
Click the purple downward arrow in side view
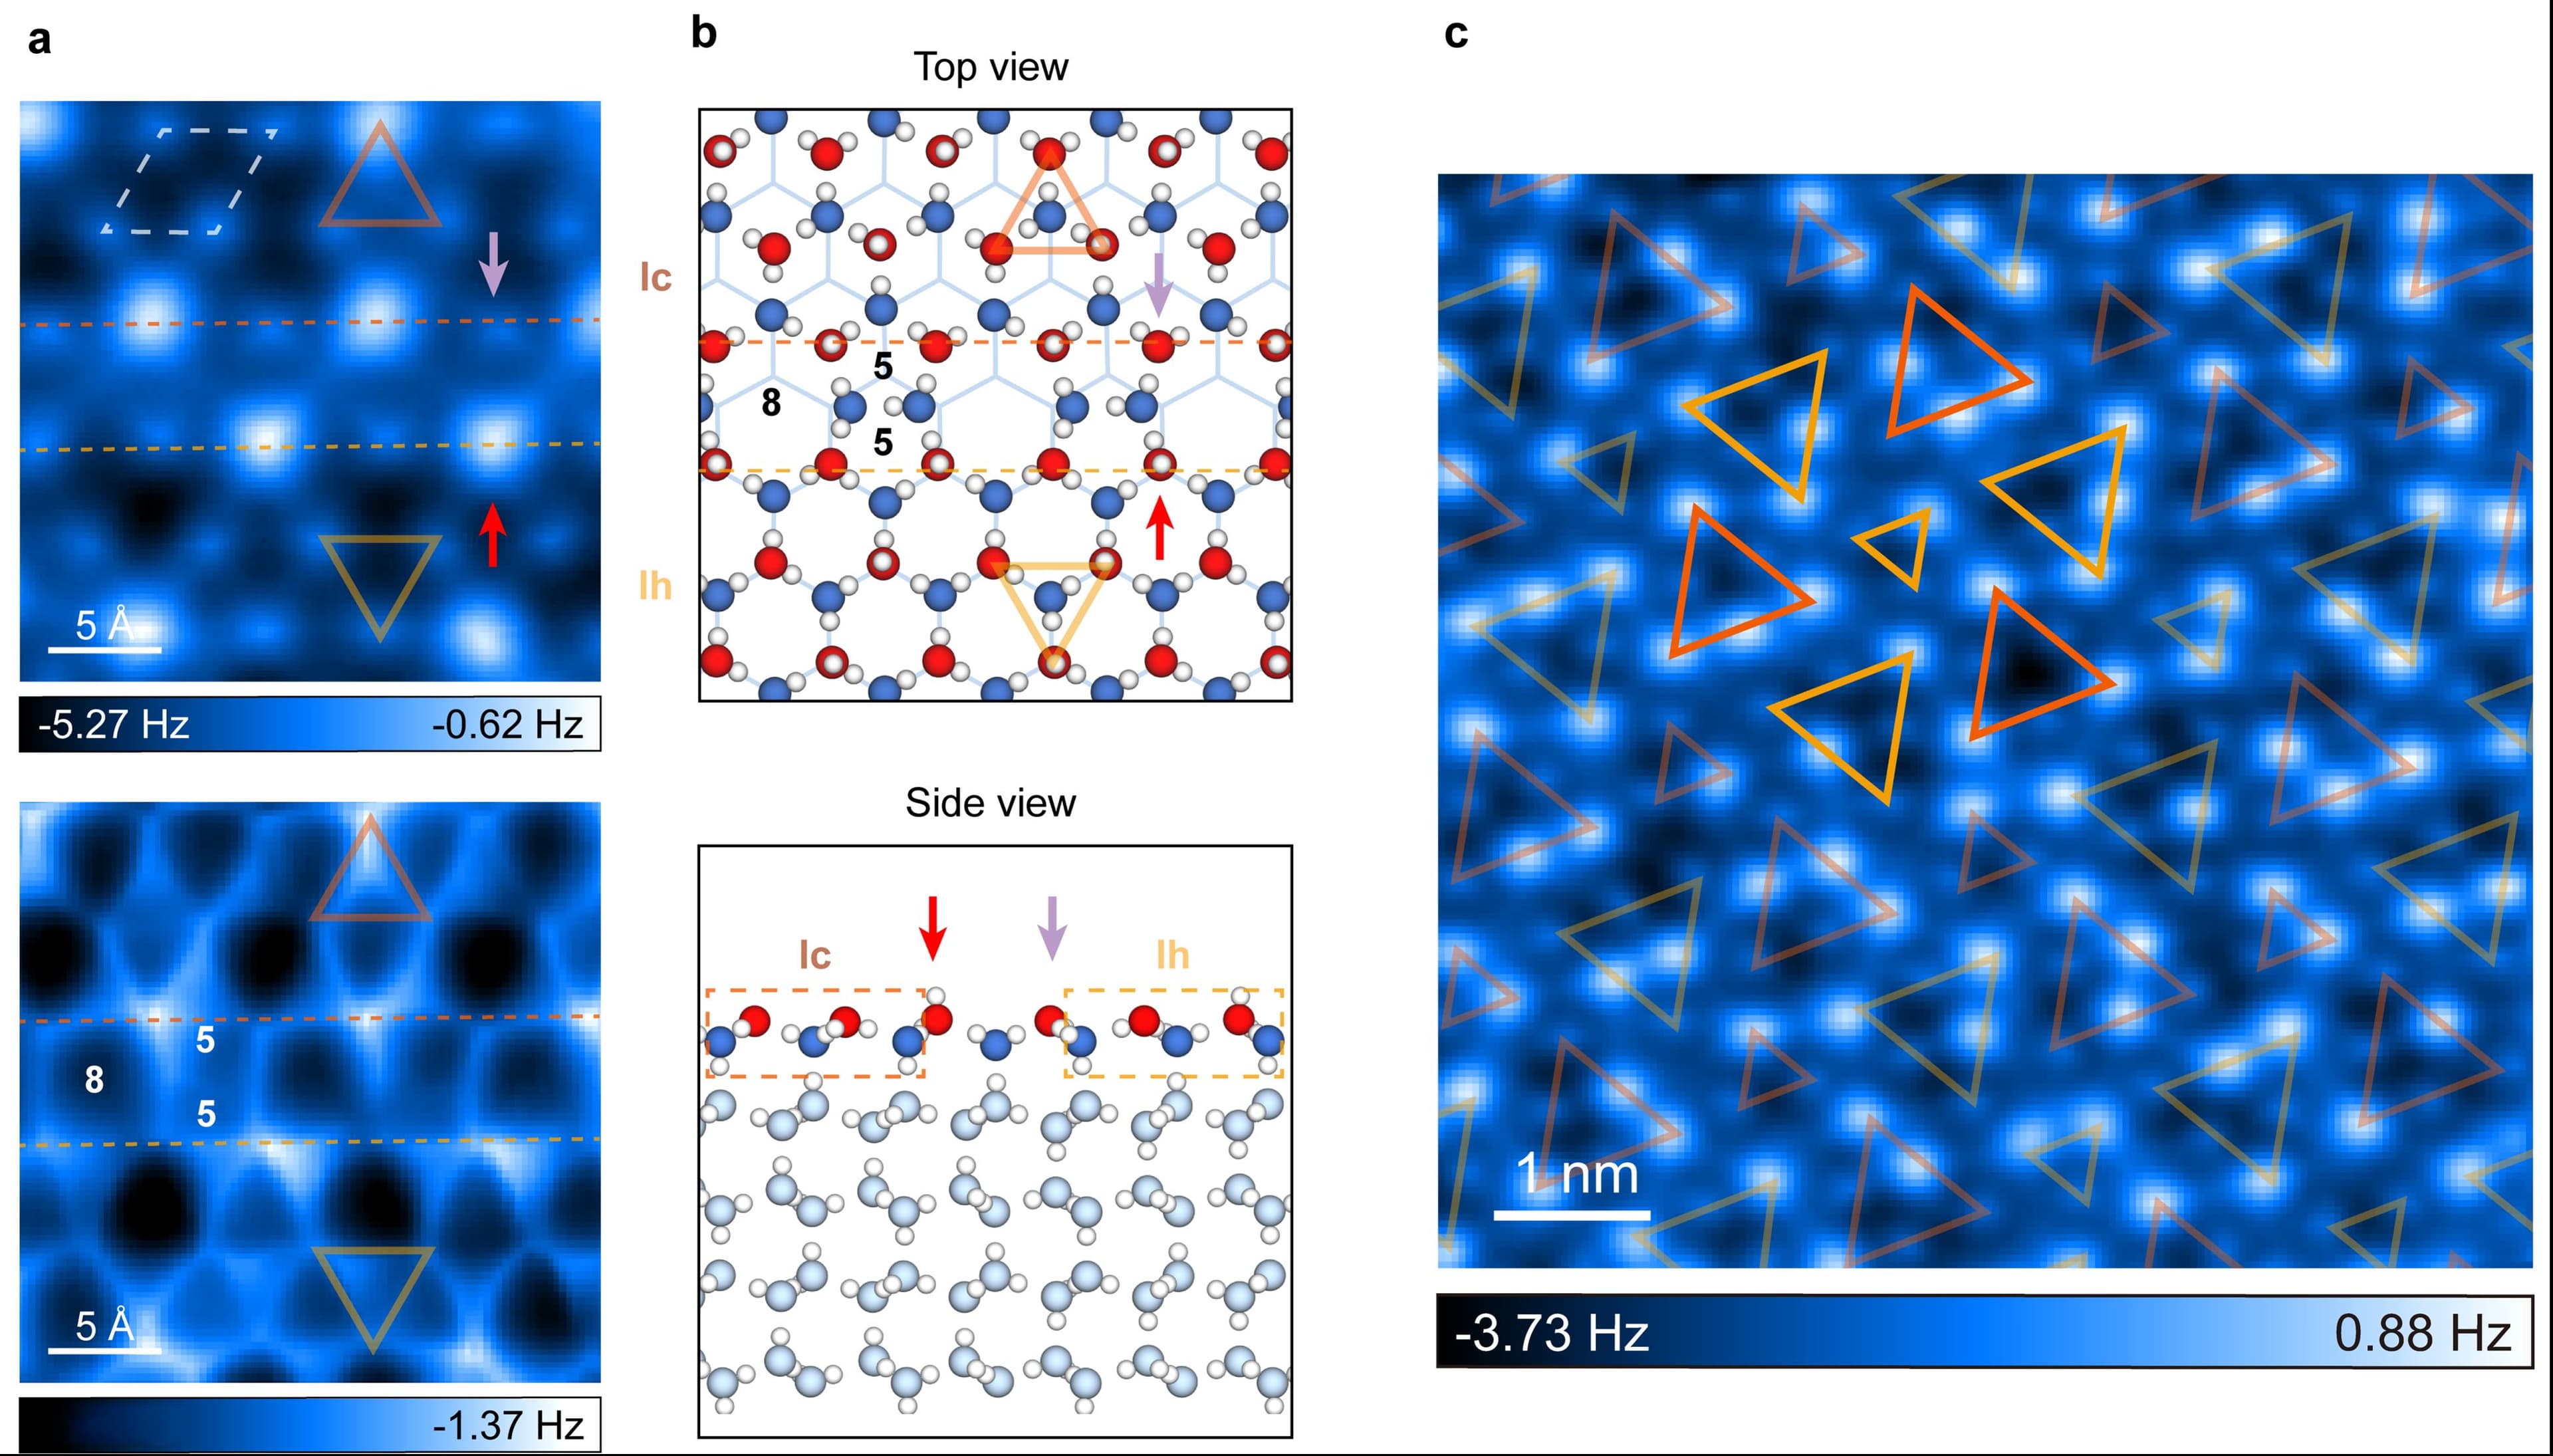[1051, 928]
